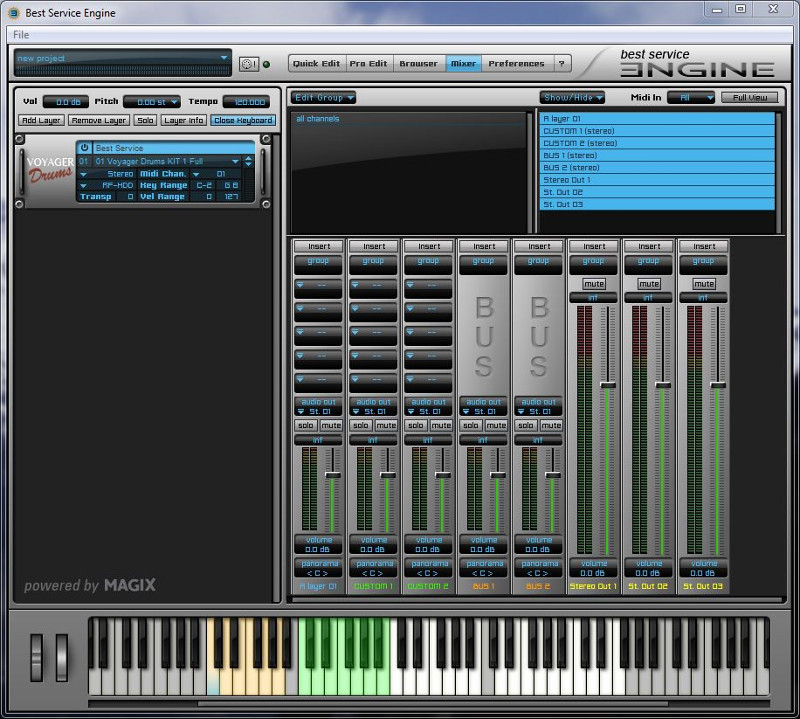Solo the BUS 1 channel
Image resolution: width=800 pixels, height=719 pixels.
coord(471,425)
